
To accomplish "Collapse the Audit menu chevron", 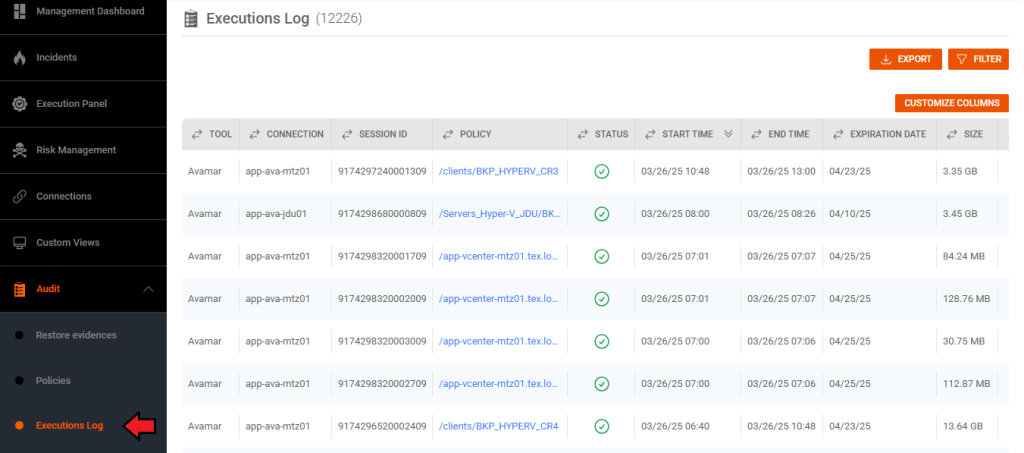I will tap(149, 289).
